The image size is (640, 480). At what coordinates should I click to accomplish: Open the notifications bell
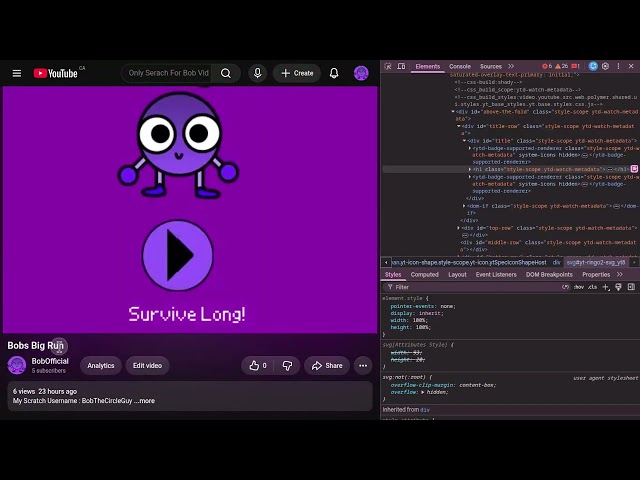point(334,73)
